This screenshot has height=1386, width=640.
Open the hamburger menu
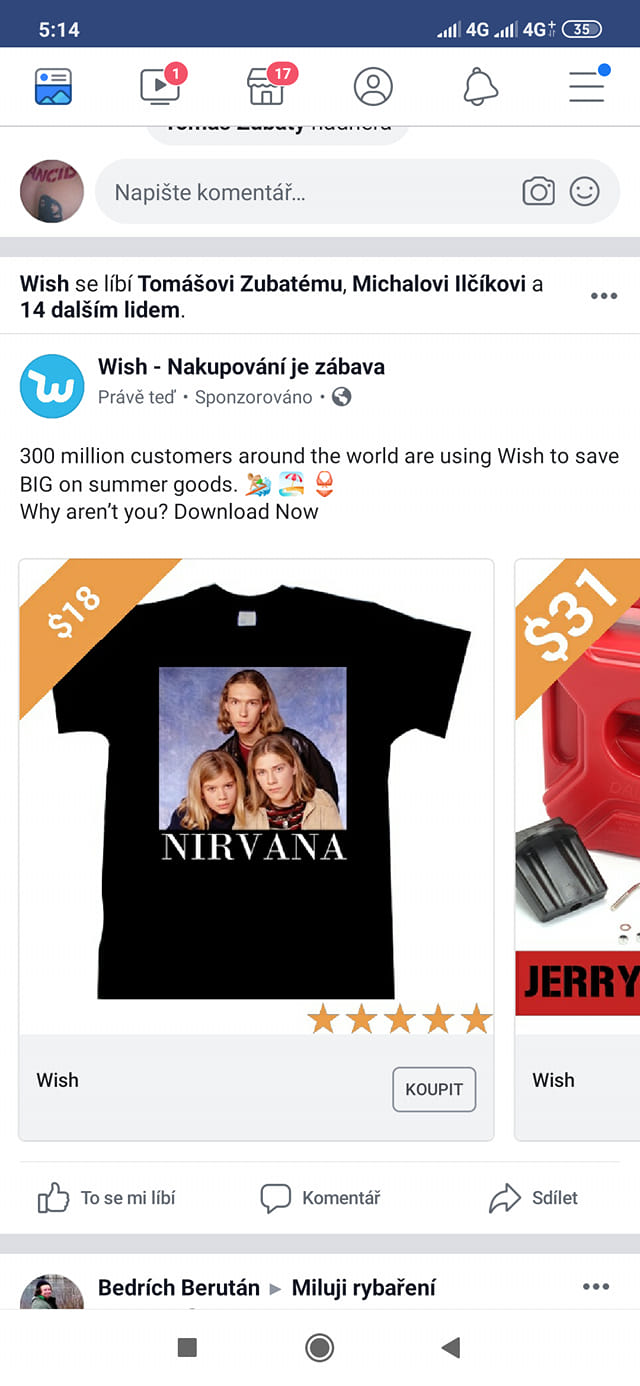pos(588,85)
